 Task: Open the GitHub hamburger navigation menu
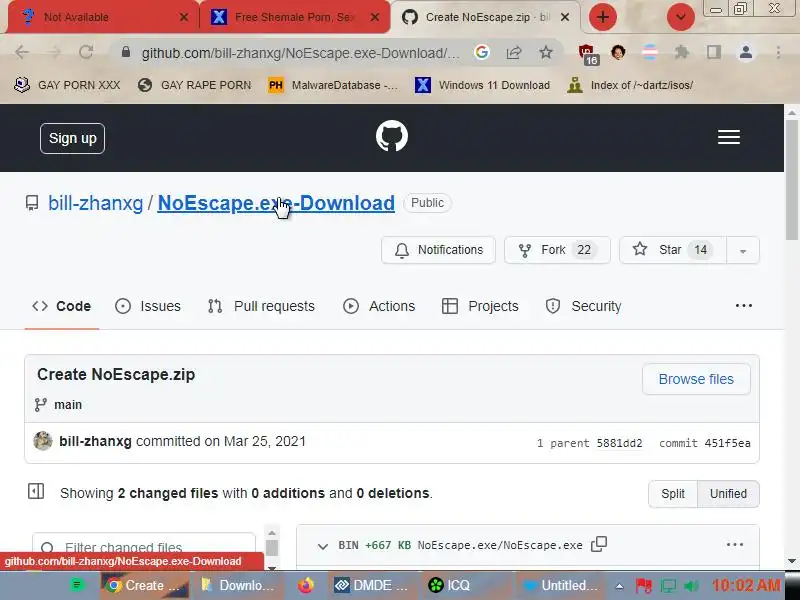729,137
